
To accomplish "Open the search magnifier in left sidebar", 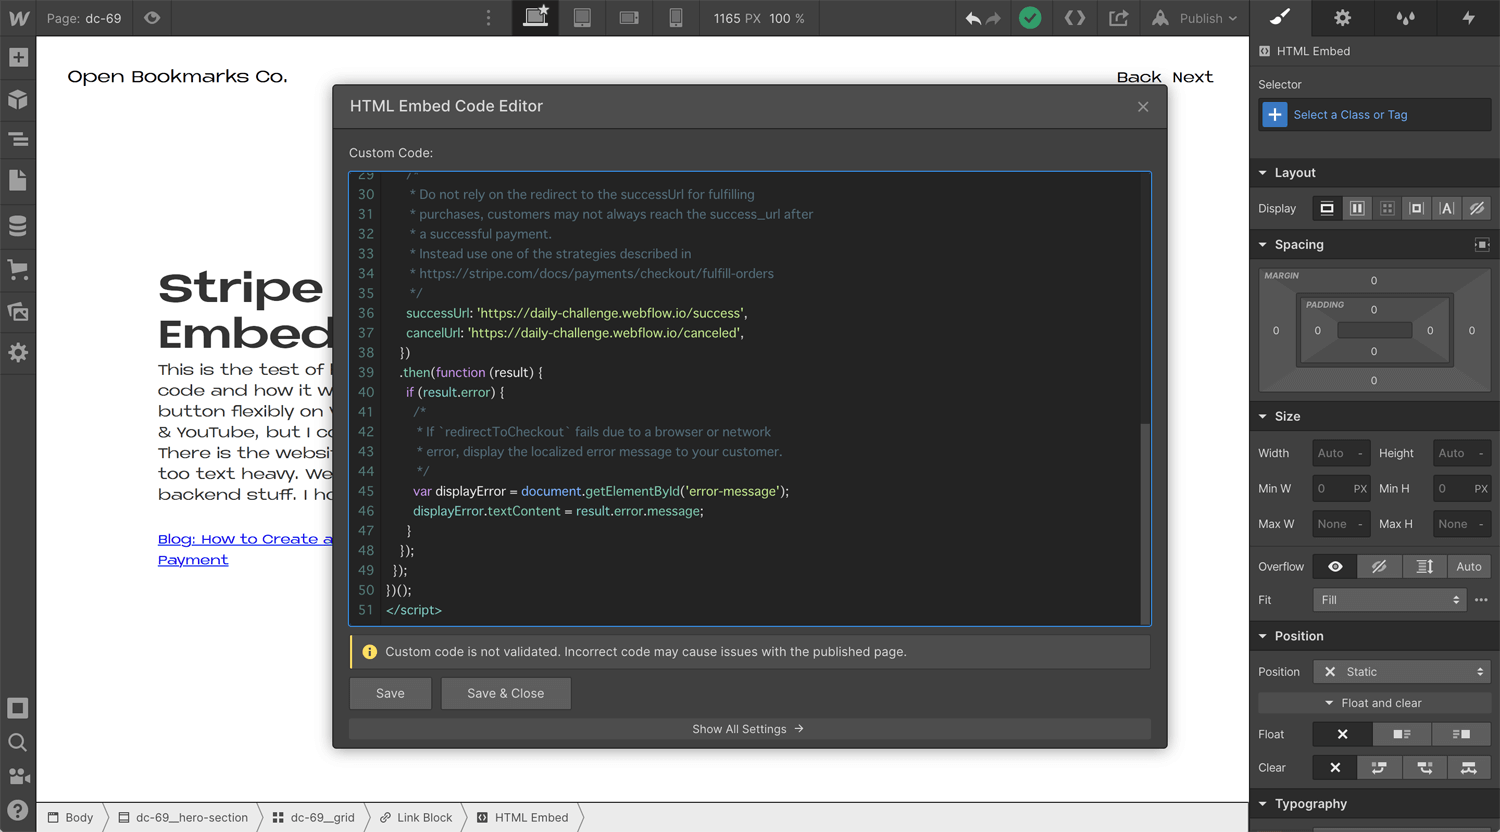I will click(18, 742).
